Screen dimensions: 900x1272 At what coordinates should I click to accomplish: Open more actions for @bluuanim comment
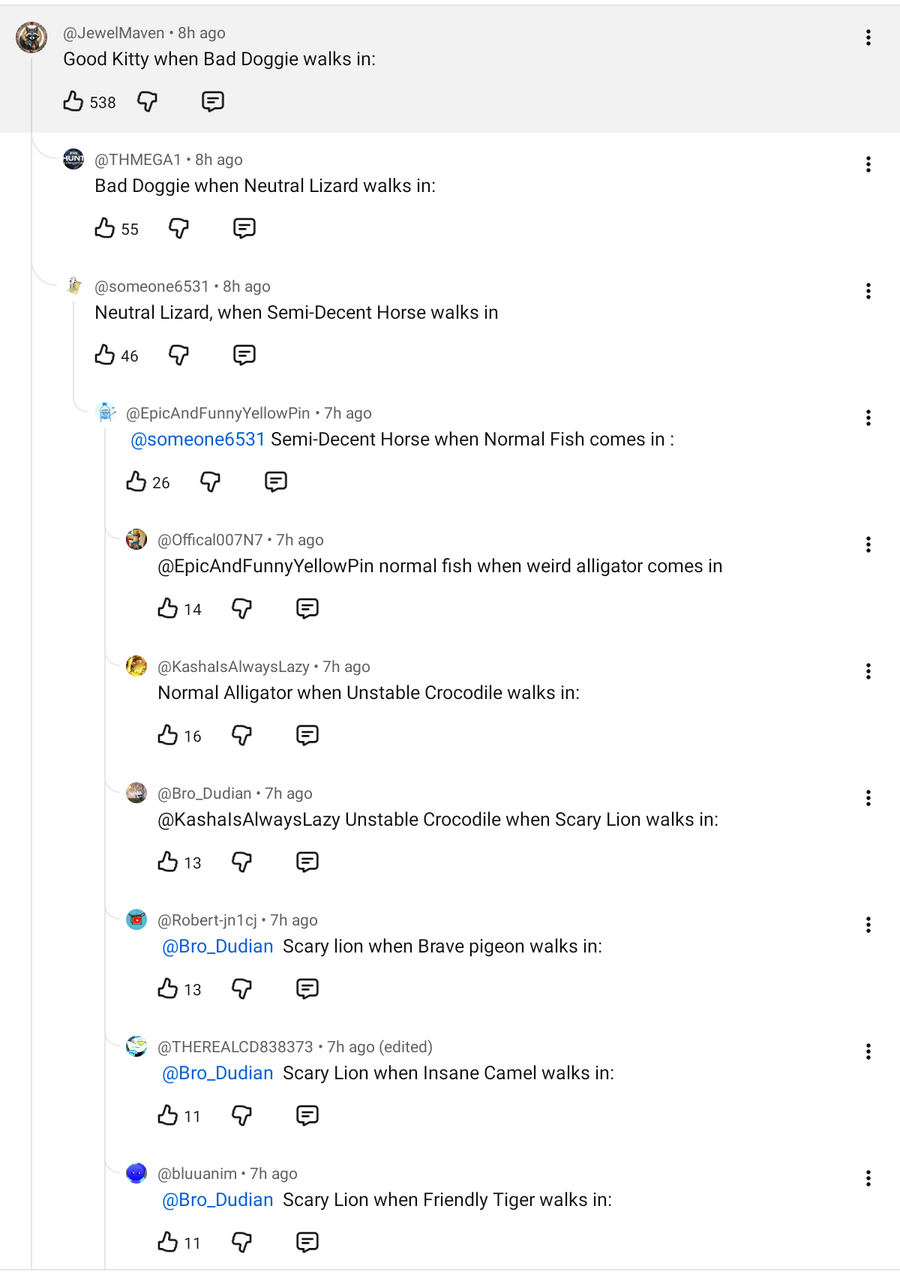coord(868,1178)
